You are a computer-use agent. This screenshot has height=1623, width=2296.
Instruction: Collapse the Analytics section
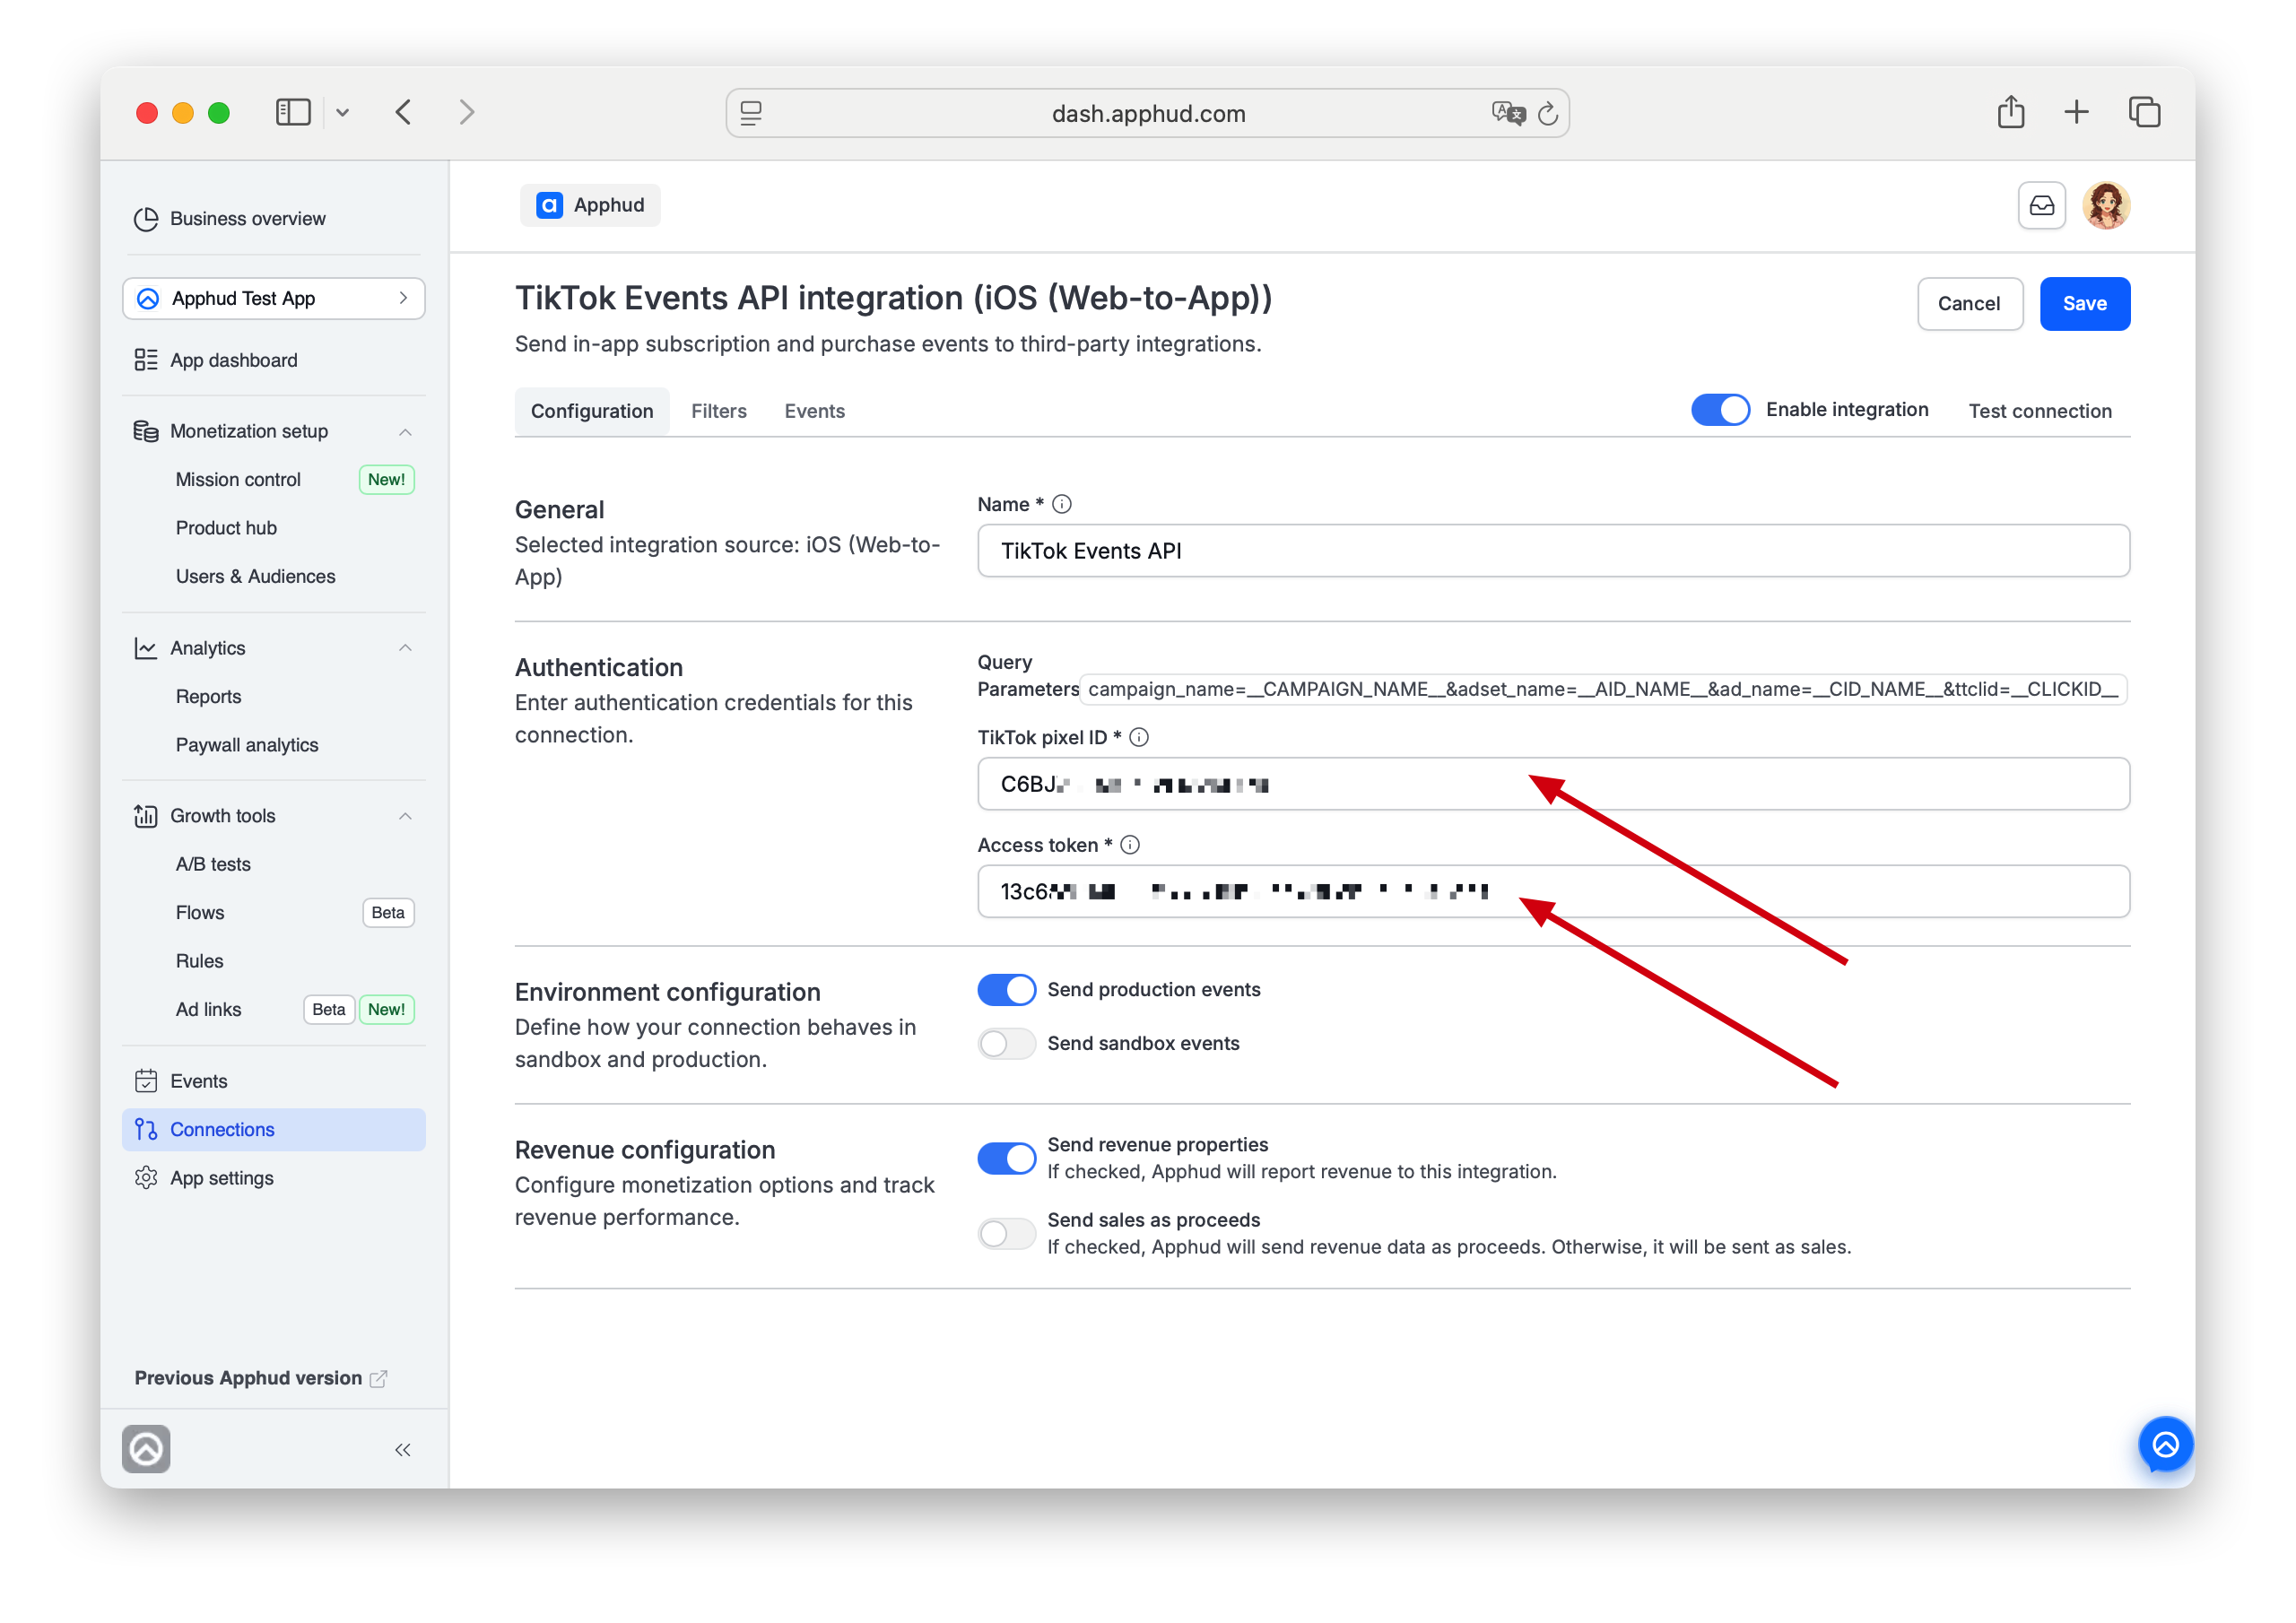[405, 648]
